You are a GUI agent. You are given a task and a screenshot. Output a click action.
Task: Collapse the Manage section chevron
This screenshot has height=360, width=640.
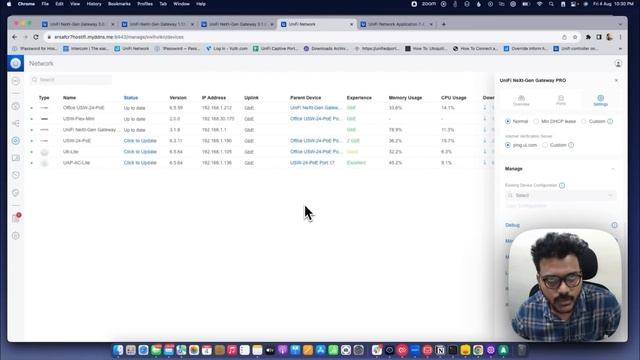coord(613,169)
